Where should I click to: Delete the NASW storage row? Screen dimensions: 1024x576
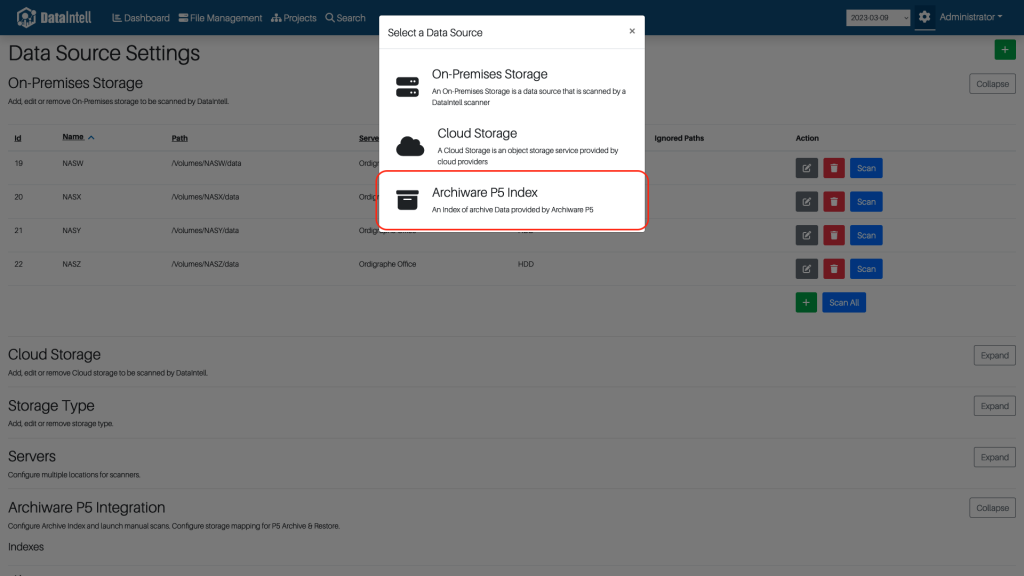point(834,168)
